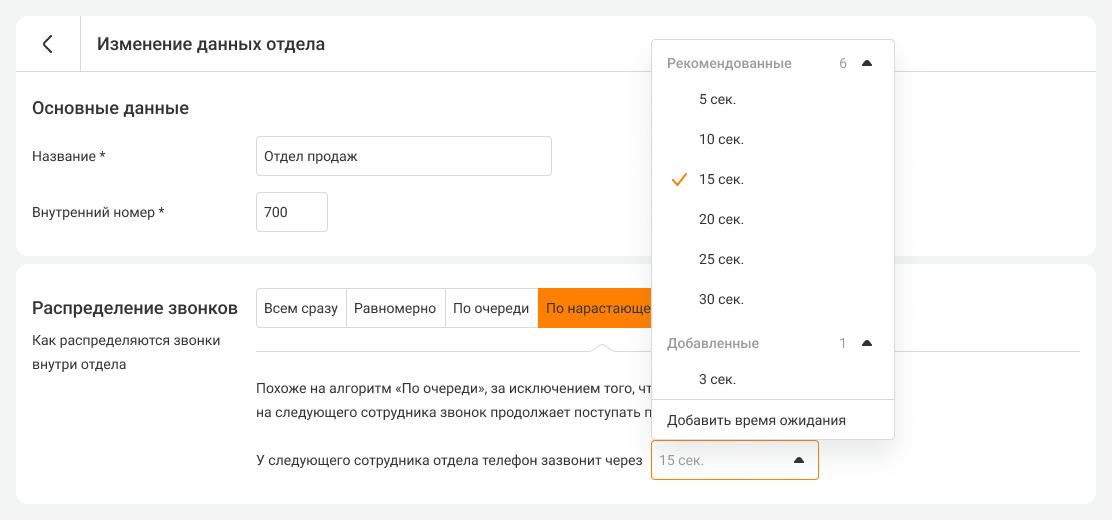Click the Внутренний номер field

coord(291,212)
